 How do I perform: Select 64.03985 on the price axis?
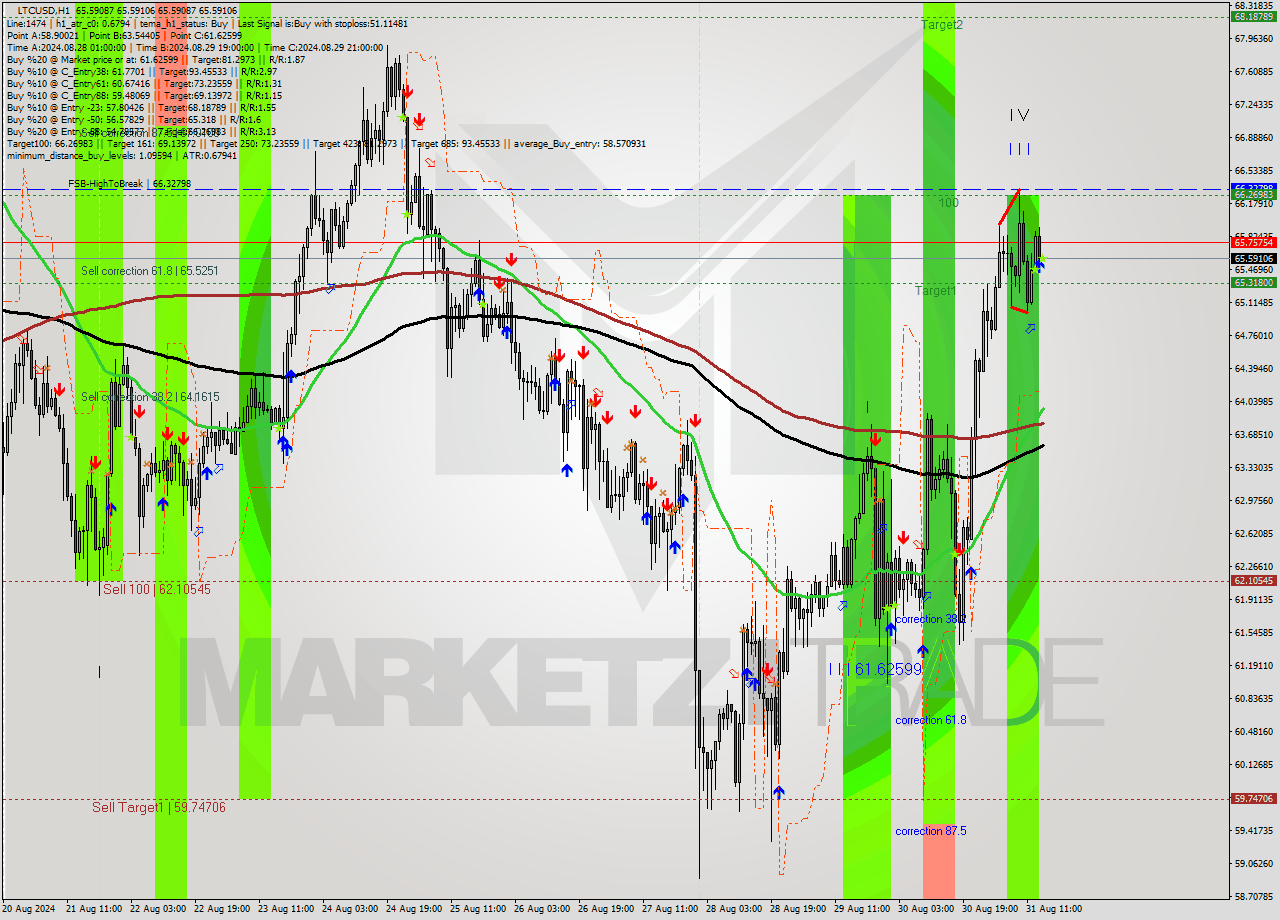tap(1253, 402)
